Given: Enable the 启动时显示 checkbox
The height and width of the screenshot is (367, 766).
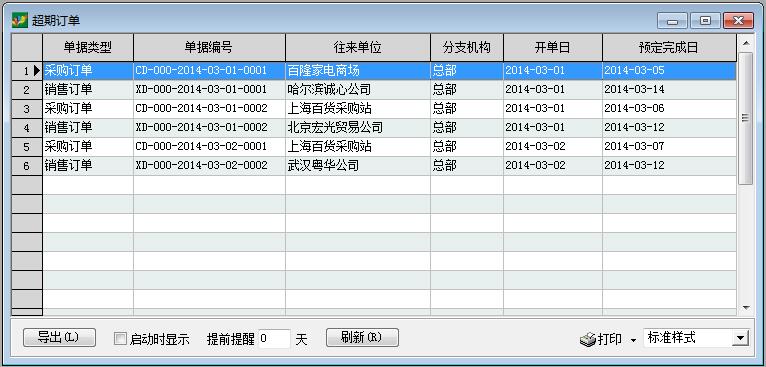Looking at the screenshot, I should pyautogui.click(x=120, y=339).
